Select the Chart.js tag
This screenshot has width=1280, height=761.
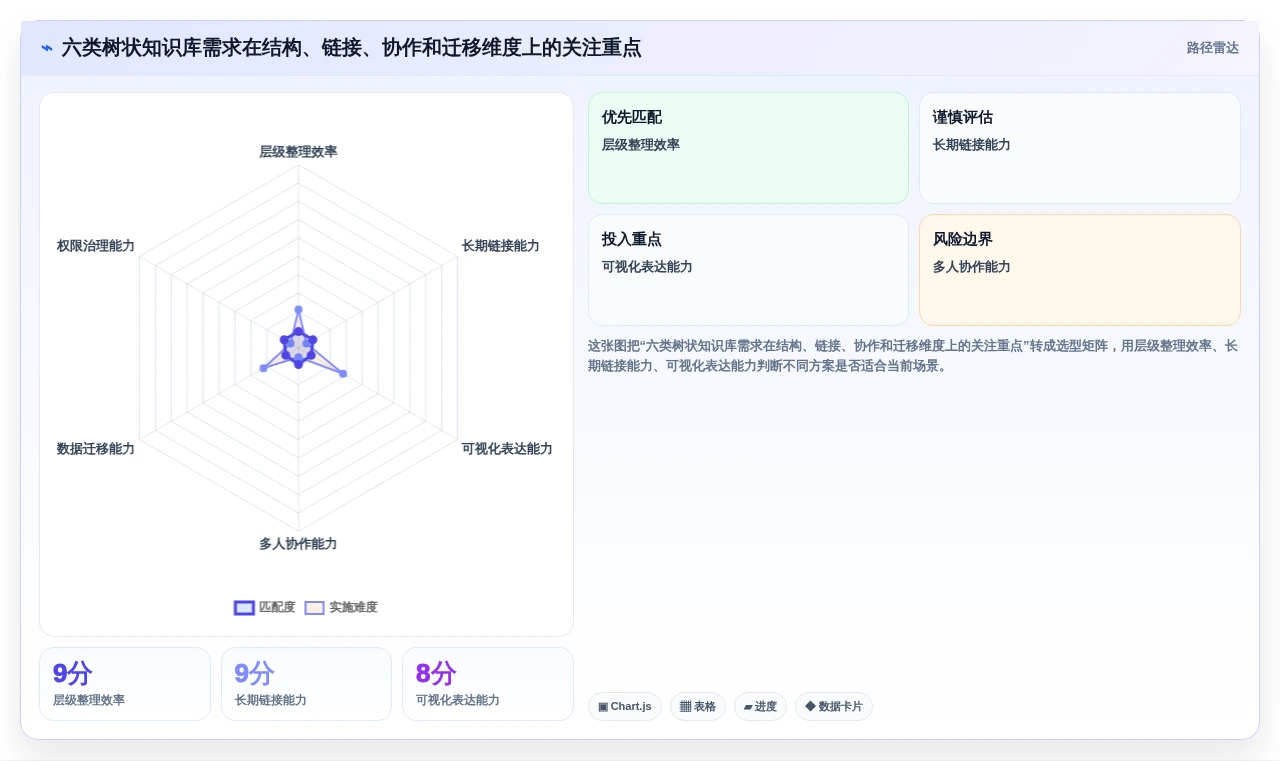coord(625,706)
